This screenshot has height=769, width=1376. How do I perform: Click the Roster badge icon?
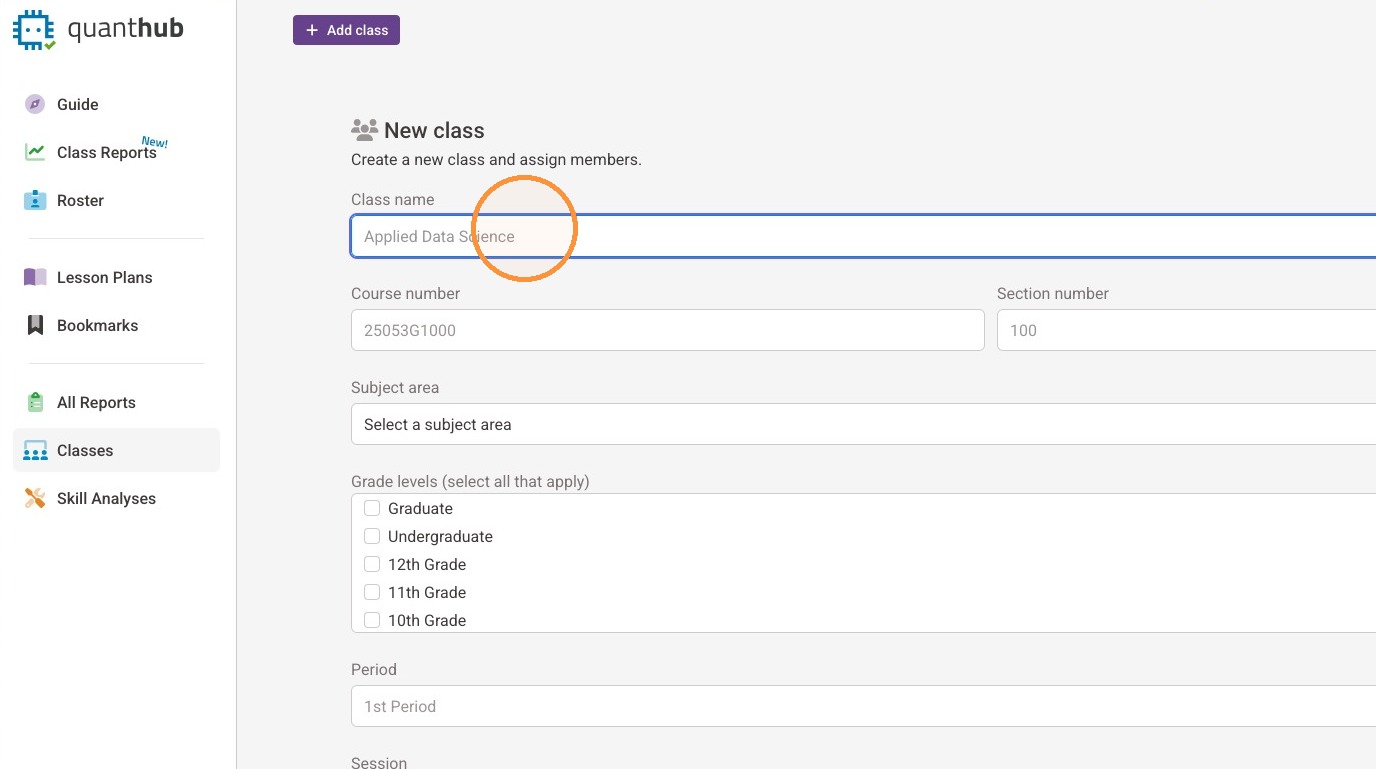pyautogui.click(x=35, y=200)
